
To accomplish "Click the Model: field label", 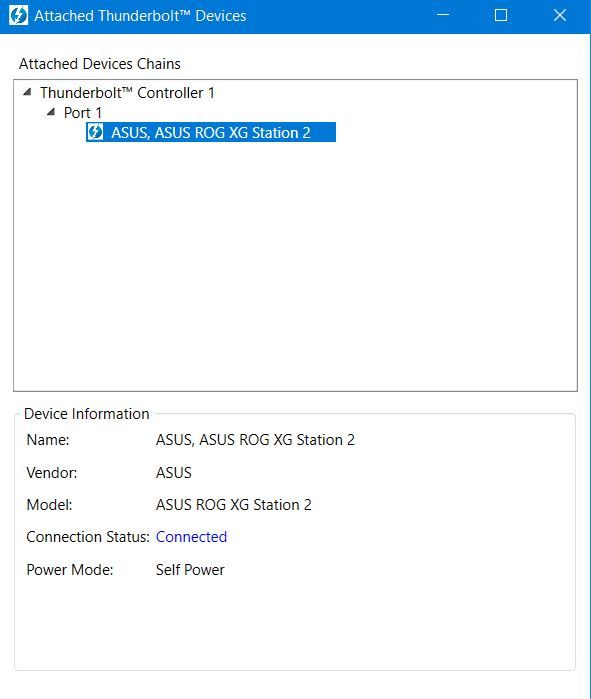I will point(49,505).
